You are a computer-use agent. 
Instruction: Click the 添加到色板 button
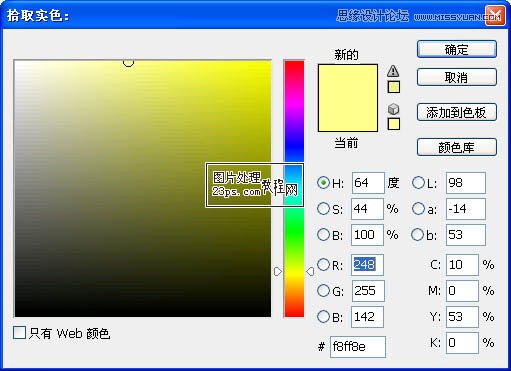point(457,112)
